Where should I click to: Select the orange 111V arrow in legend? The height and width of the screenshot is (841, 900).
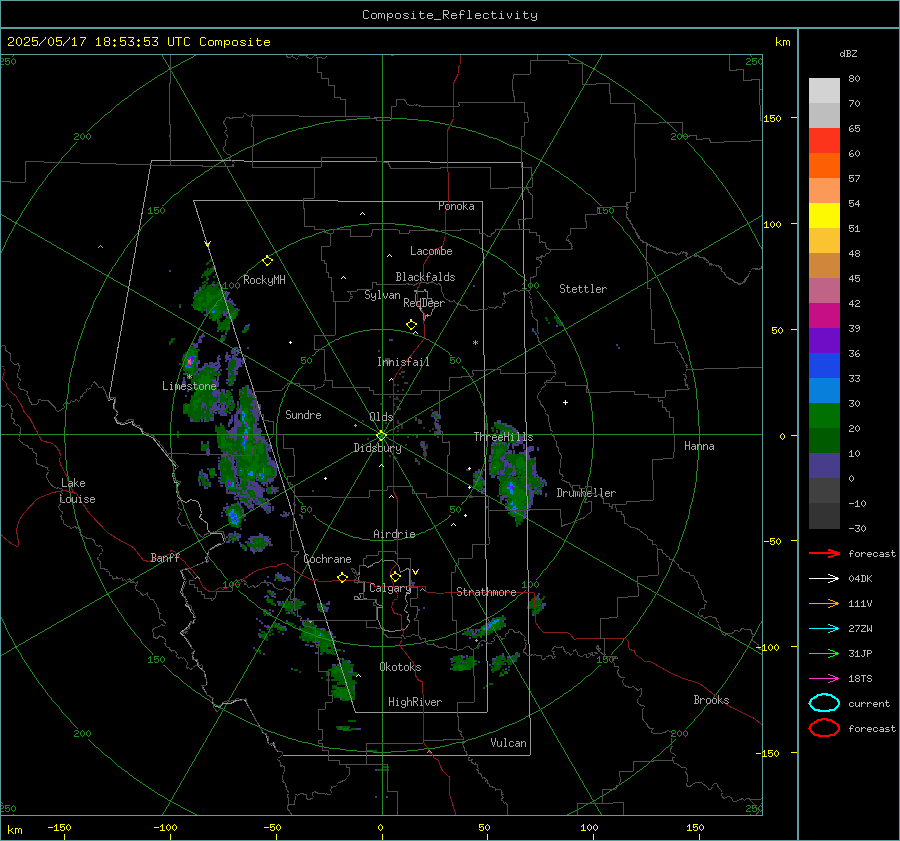pos(824,603)
